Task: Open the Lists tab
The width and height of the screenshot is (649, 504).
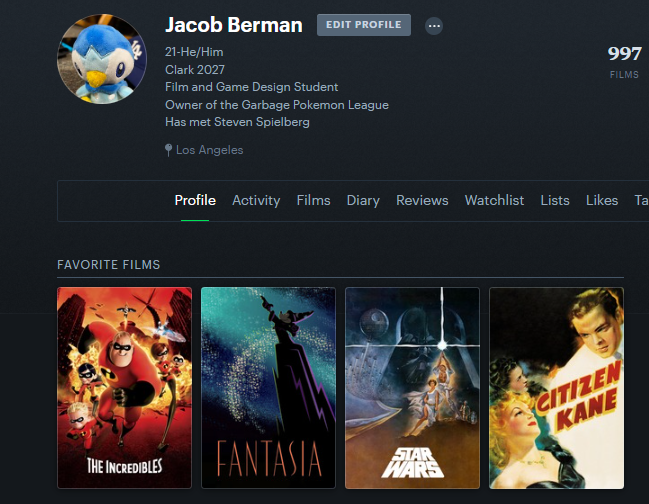Action: pos(555,200)
